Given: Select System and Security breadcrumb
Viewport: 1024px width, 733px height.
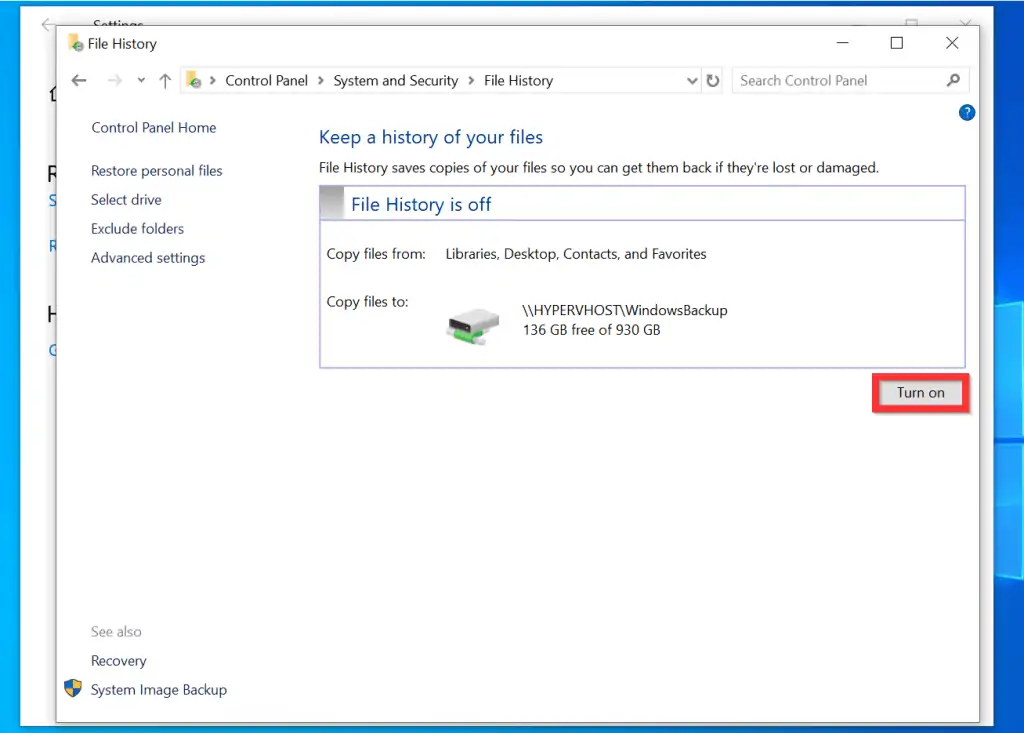Looking at the screenshot, I should [395, 81].
